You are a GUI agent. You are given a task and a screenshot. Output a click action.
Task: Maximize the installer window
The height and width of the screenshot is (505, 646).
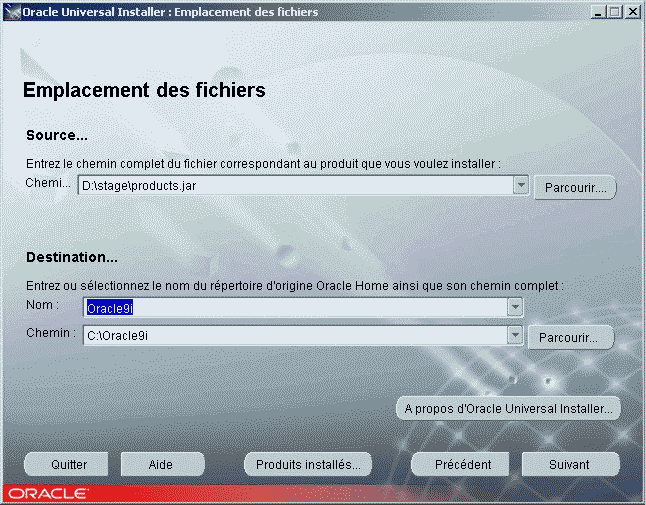[x=614, y=12]
